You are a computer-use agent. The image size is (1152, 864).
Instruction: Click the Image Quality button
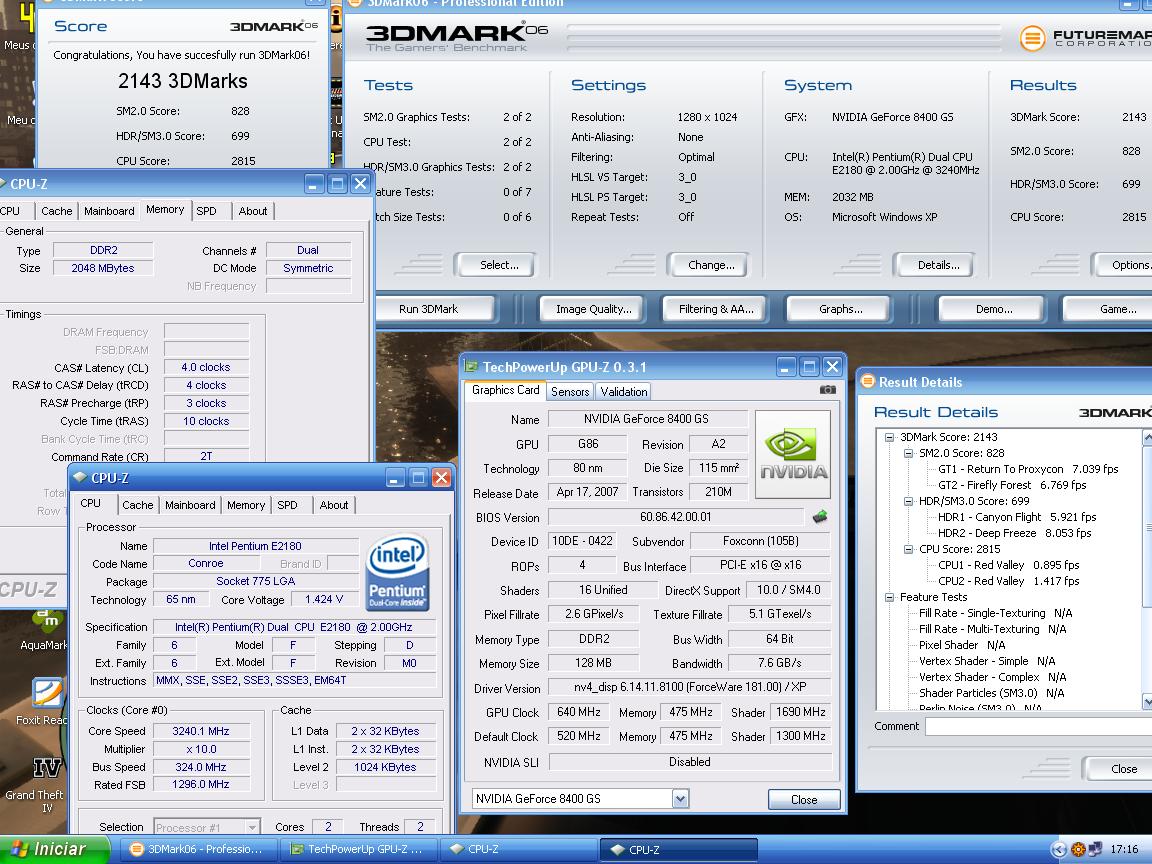(594, 309)
